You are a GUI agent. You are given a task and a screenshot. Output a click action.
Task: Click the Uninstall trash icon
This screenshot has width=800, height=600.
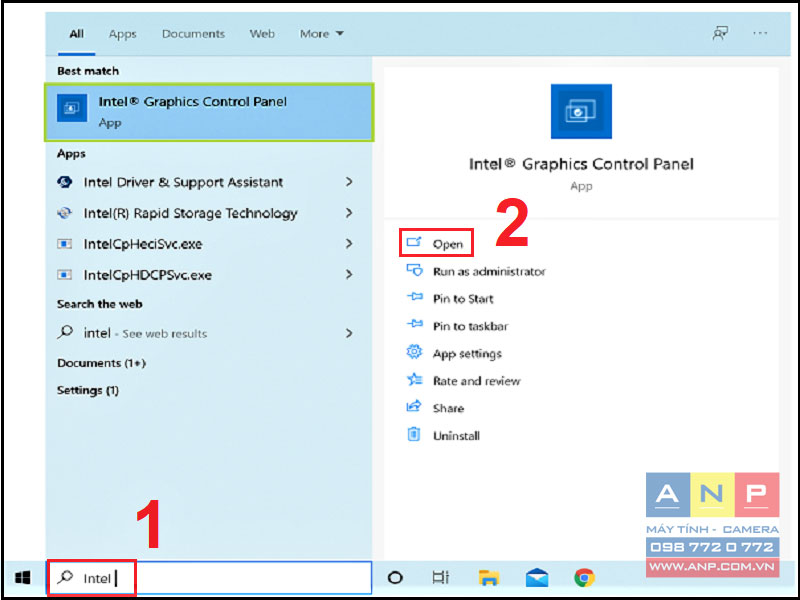click(x=414, y=434)
